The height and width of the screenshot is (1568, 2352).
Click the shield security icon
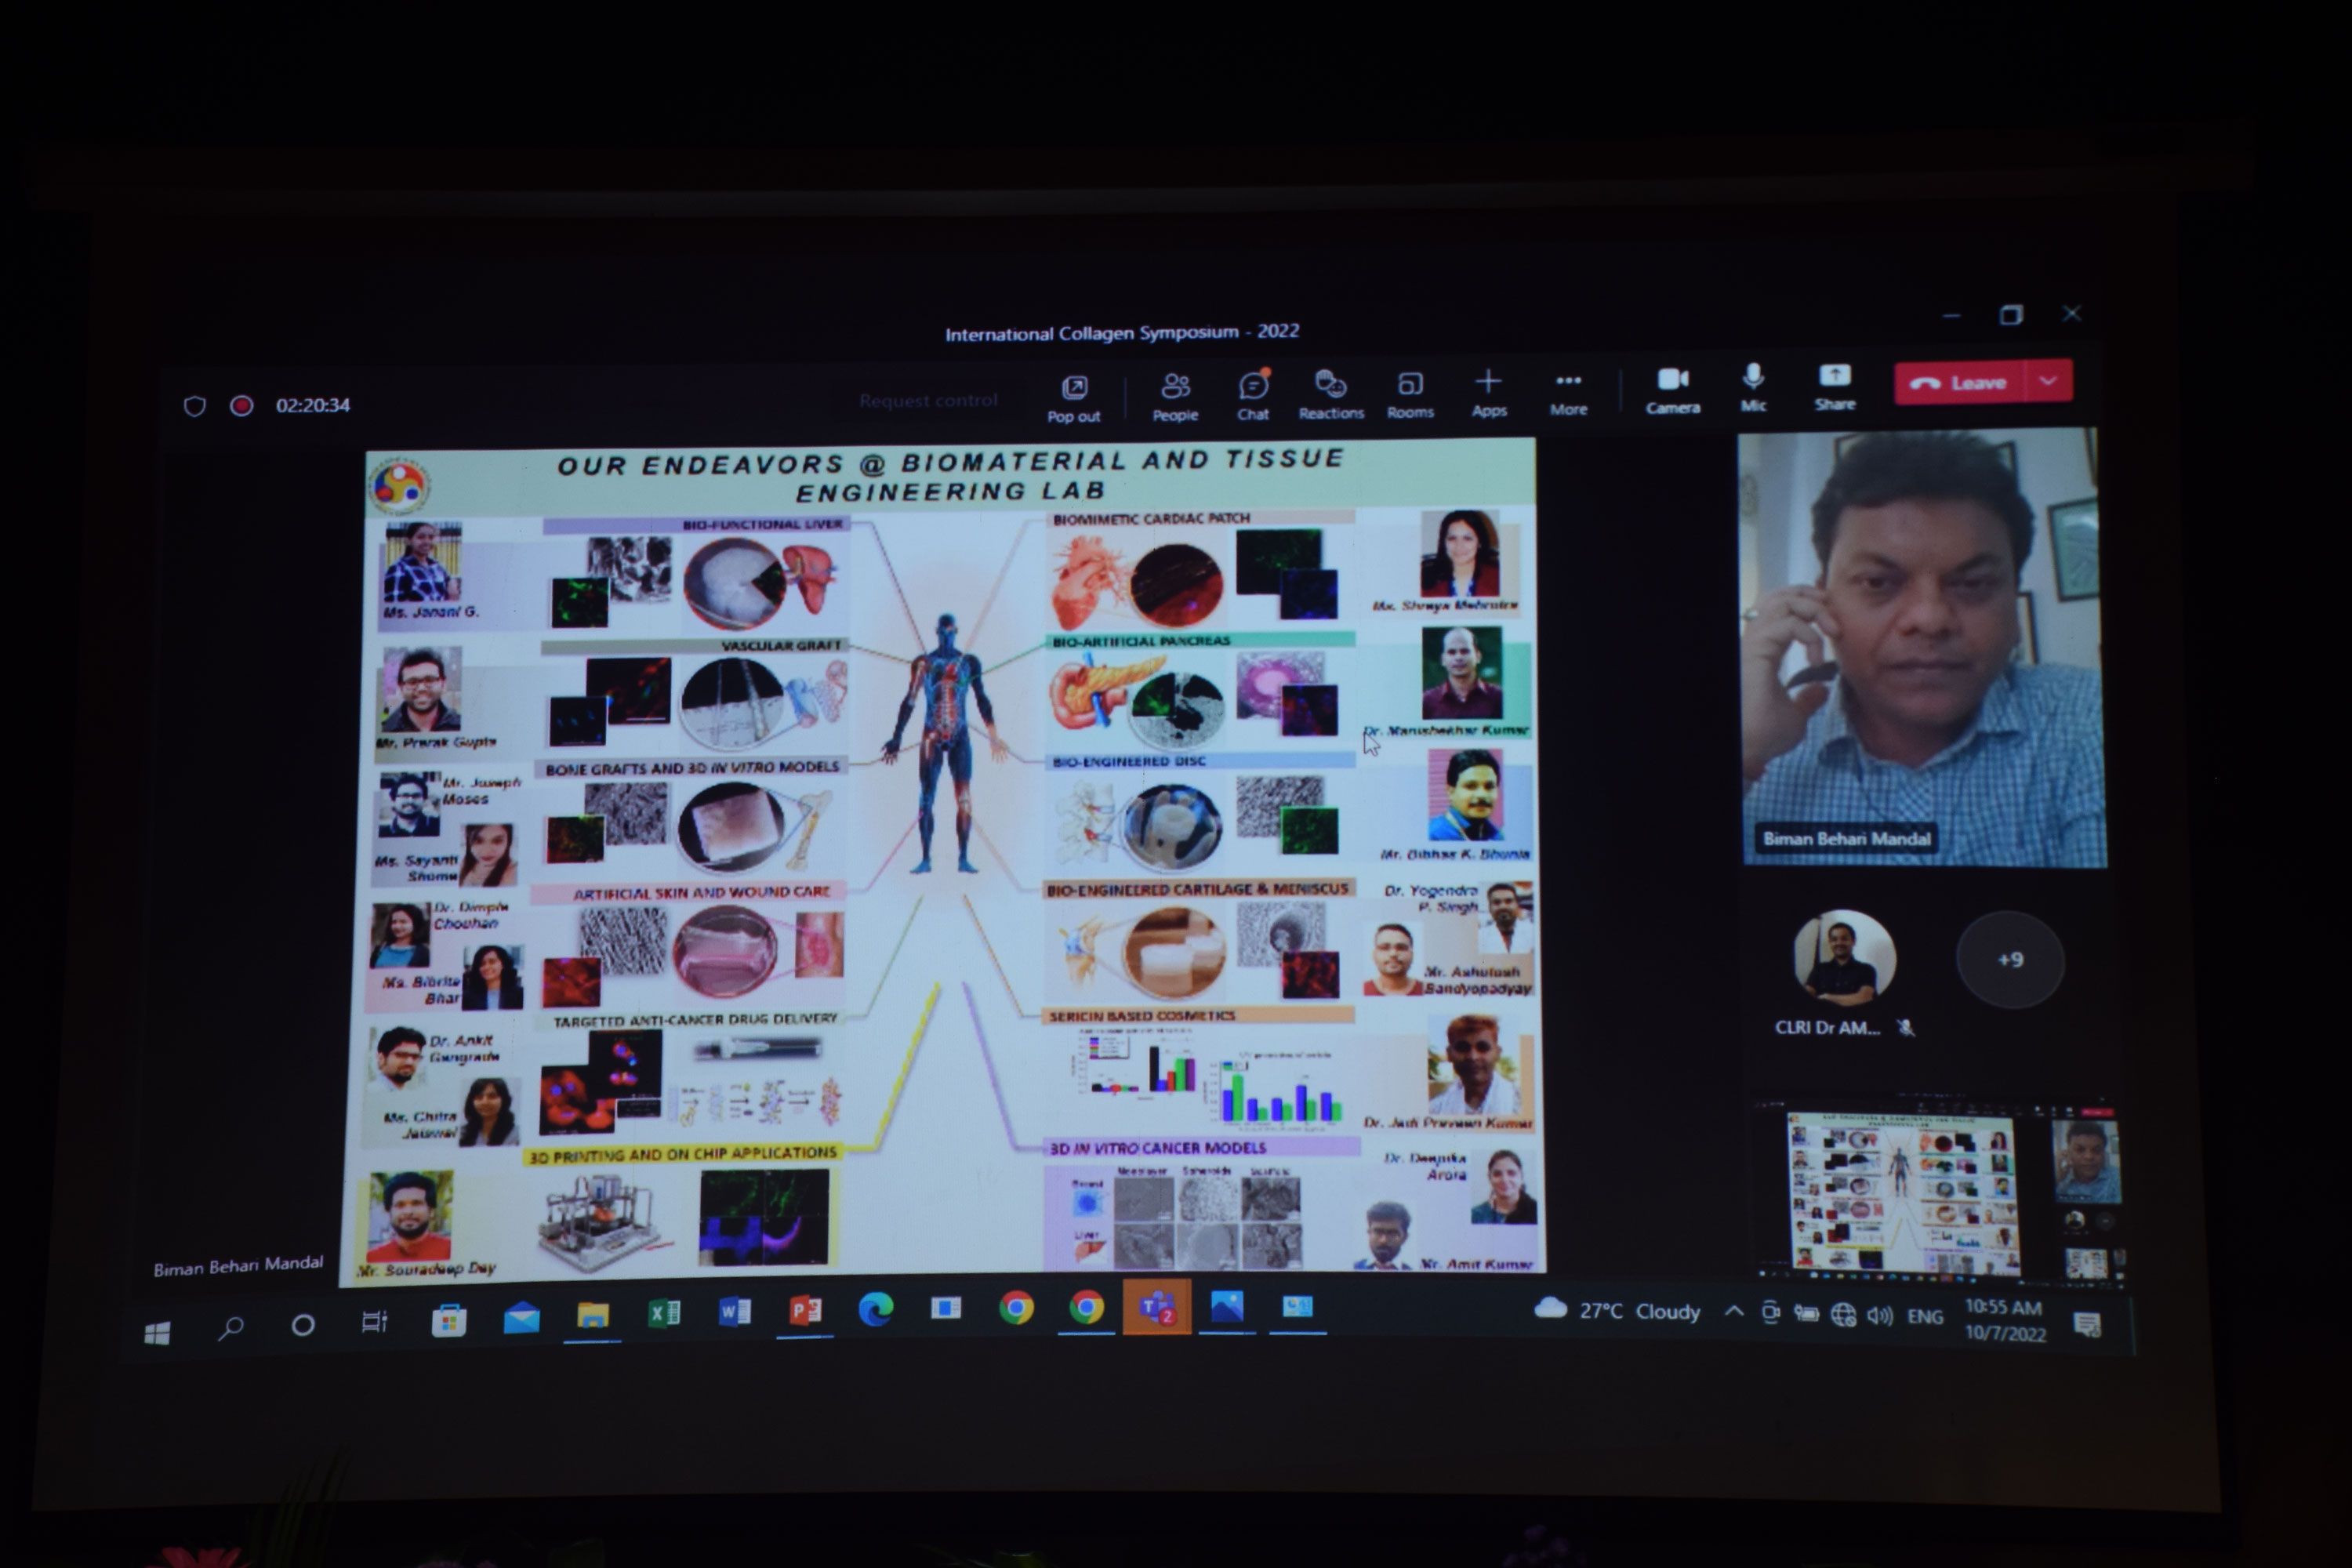pos(195,406)
